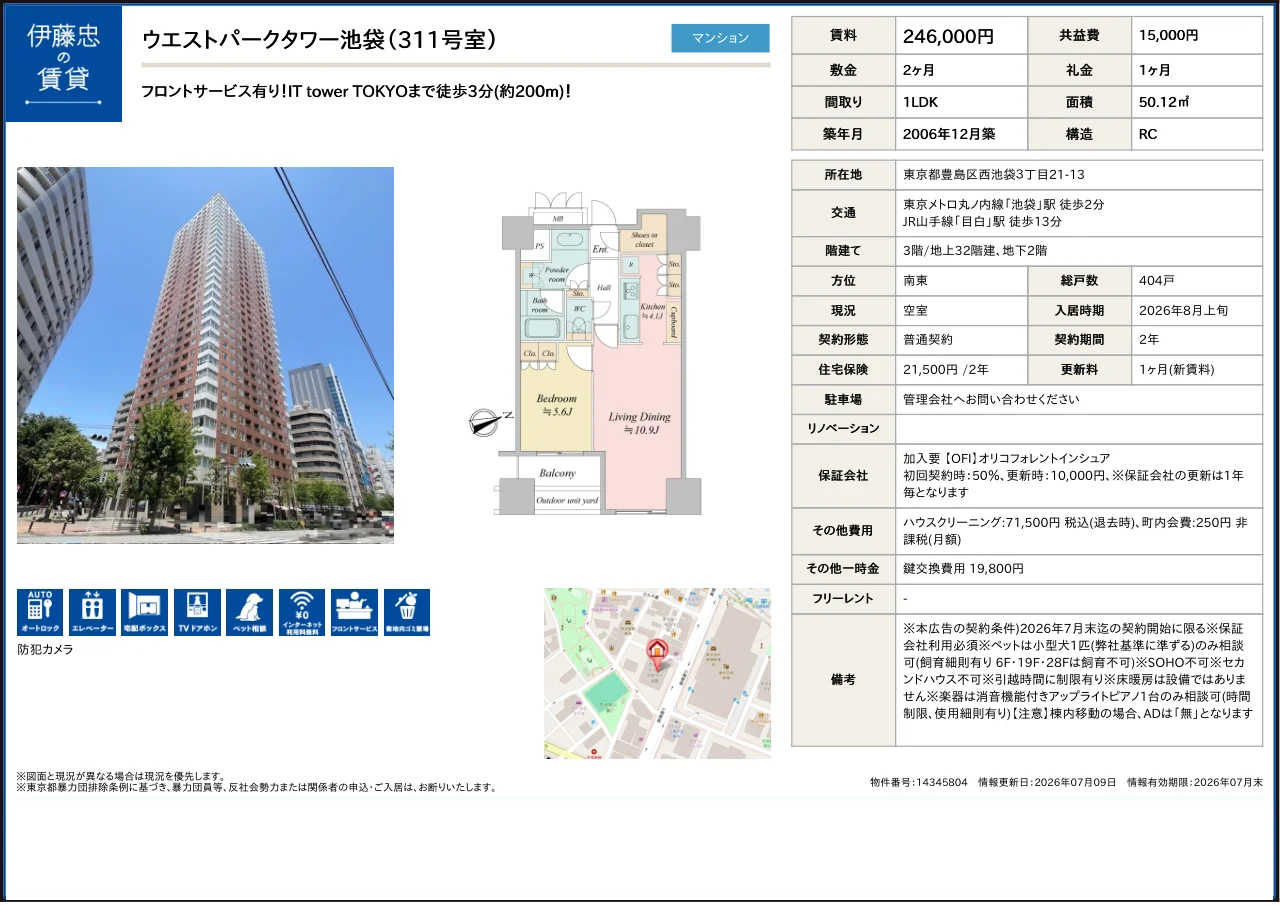The width and height of the screenshot is (1280, 905).
Task: Click the Bedroom ≒5.6J area of floor plan
Action: pos(555,405)
